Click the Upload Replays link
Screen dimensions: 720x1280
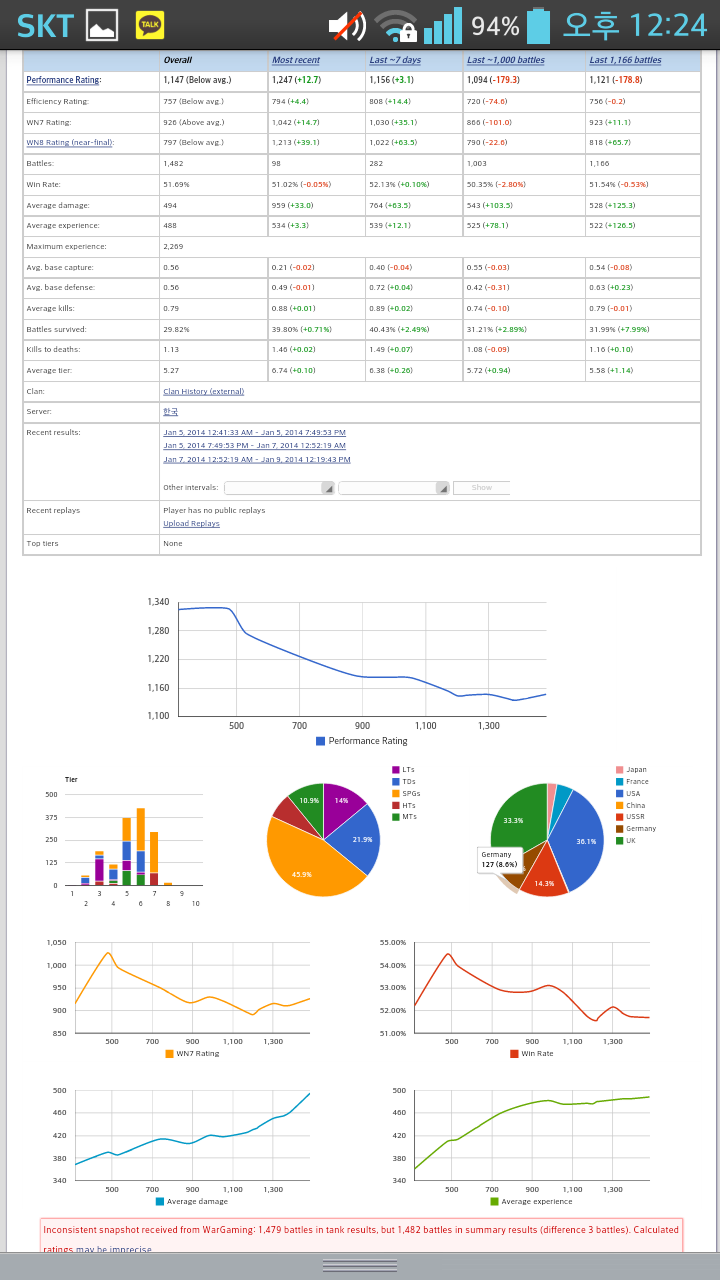[191, 523]
